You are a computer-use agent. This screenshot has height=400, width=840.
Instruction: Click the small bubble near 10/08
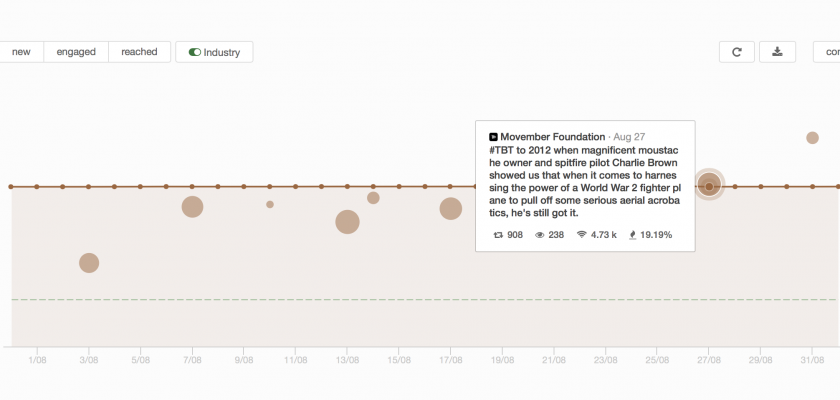270,204
